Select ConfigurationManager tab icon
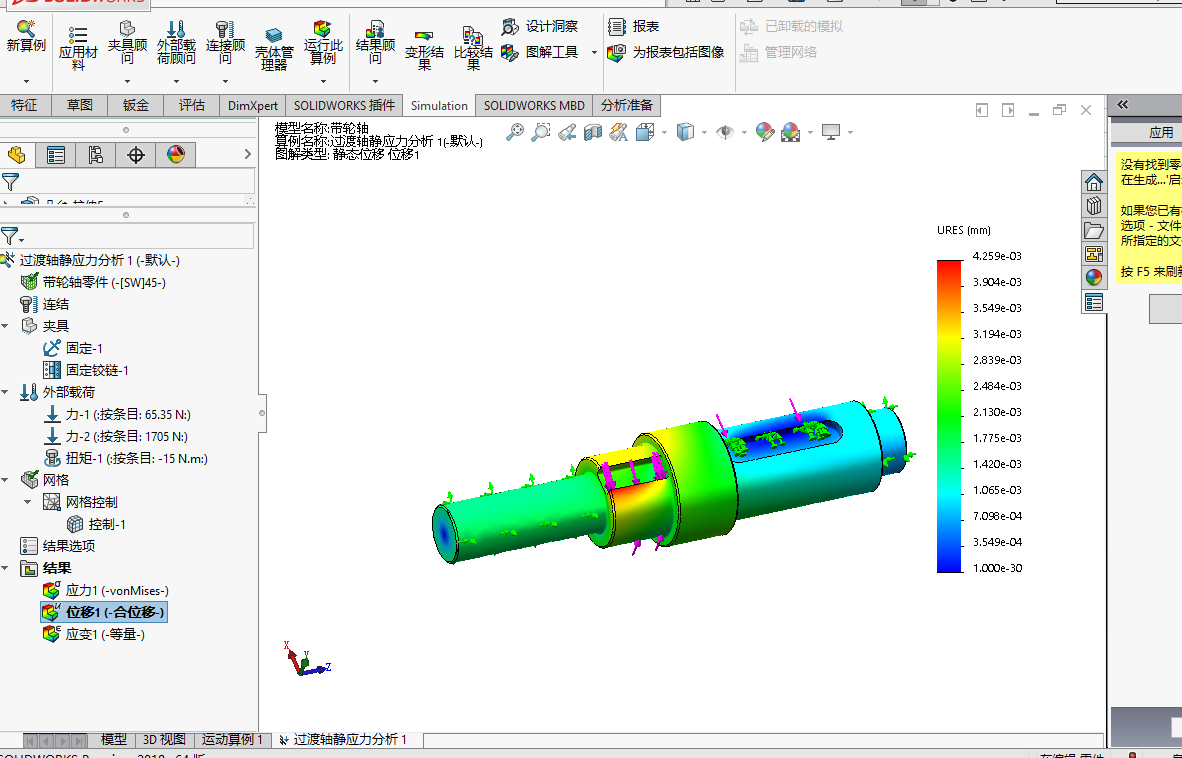1182x758 pixels. [x=96, y=155]
